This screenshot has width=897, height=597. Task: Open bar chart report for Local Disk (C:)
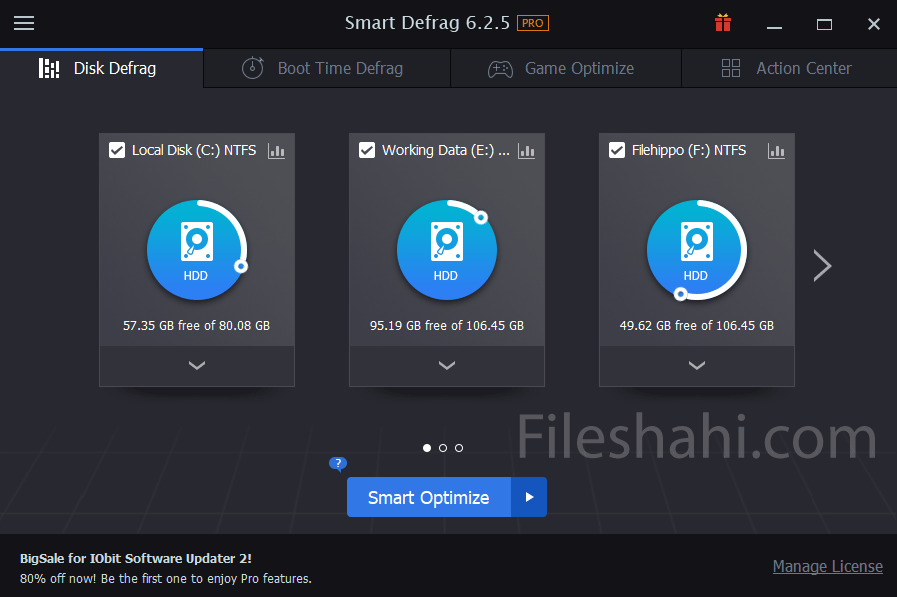(276, 151)
